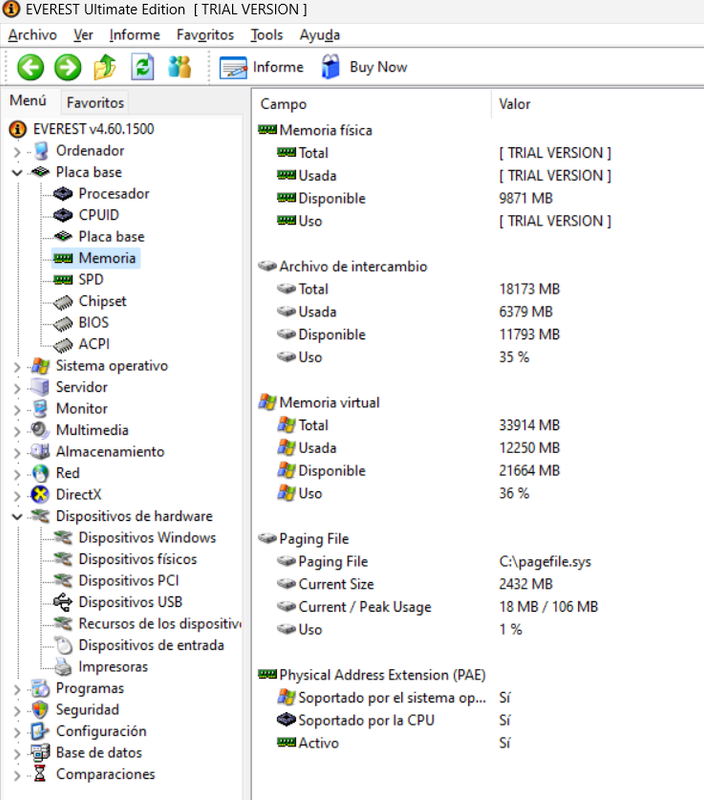This screenshot has width=704, height=800.
Task: Switch to the Menú tab
Action: click(x=28, y=101)
